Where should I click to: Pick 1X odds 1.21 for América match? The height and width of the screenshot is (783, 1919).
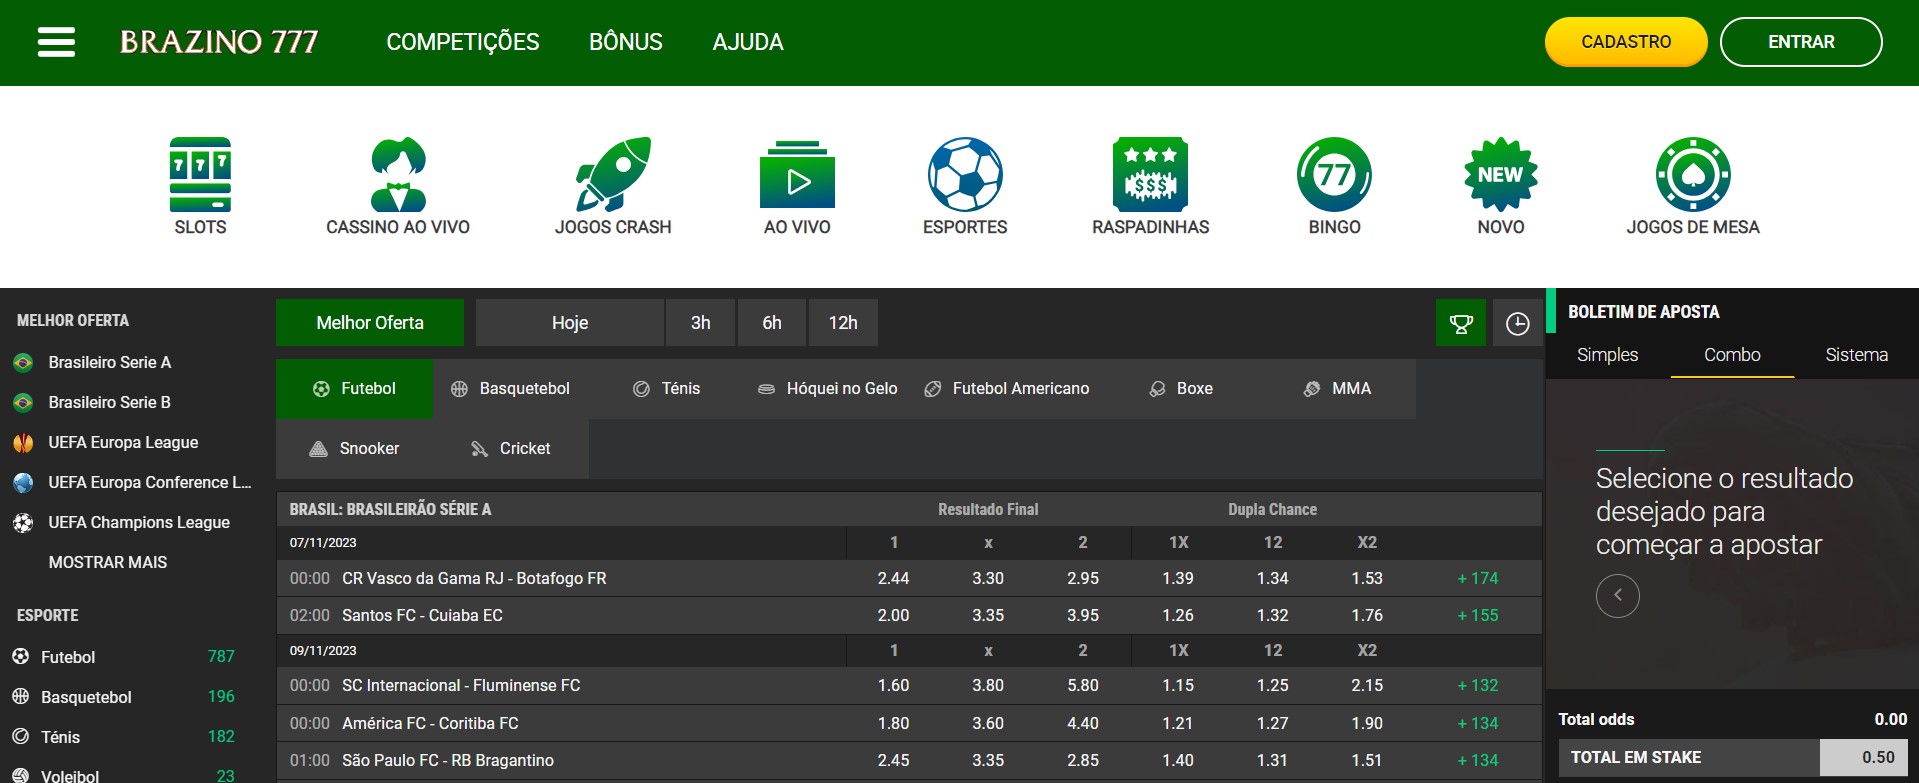(x=1178, y=723)
